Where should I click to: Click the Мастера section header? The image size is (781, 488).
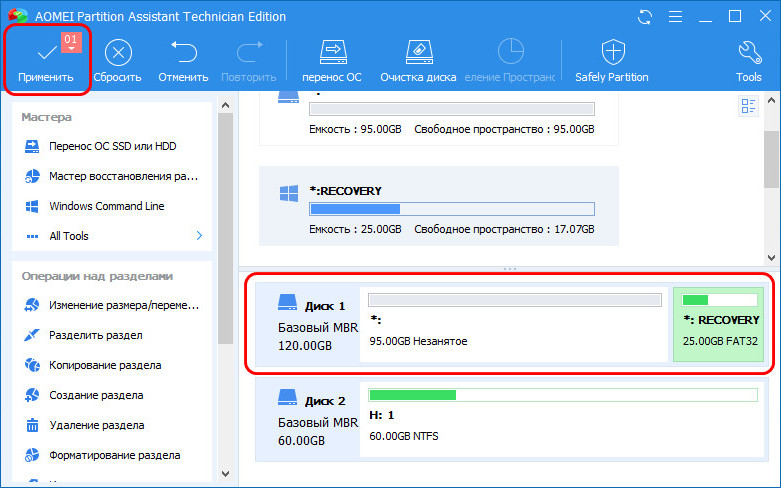(46, 117)
